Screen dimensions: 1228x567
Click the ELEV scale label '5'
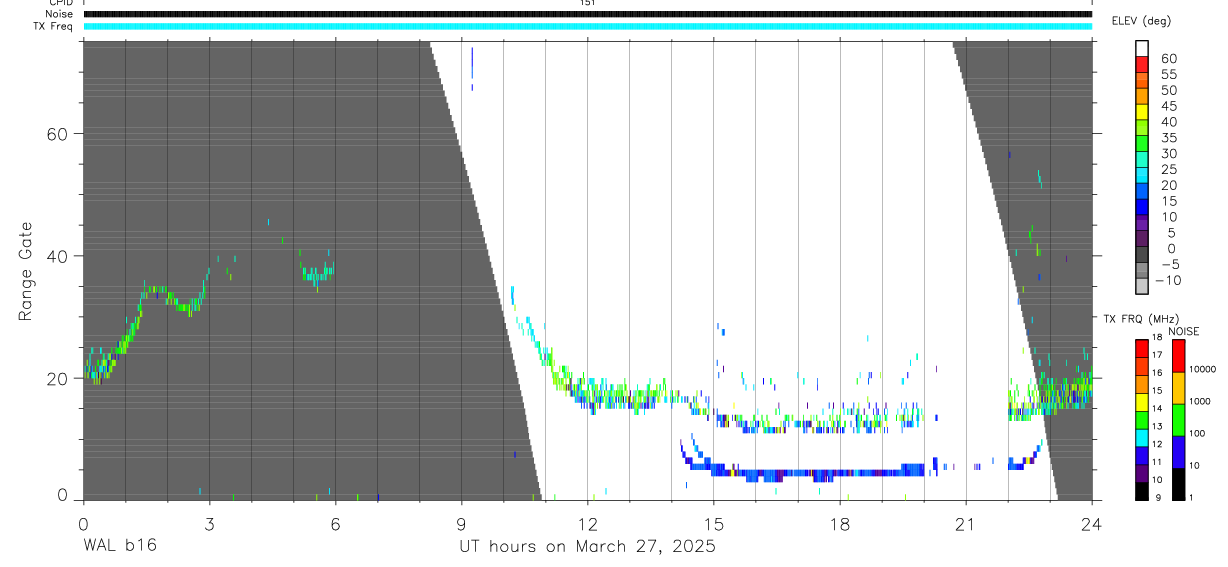coord(1172,233)
